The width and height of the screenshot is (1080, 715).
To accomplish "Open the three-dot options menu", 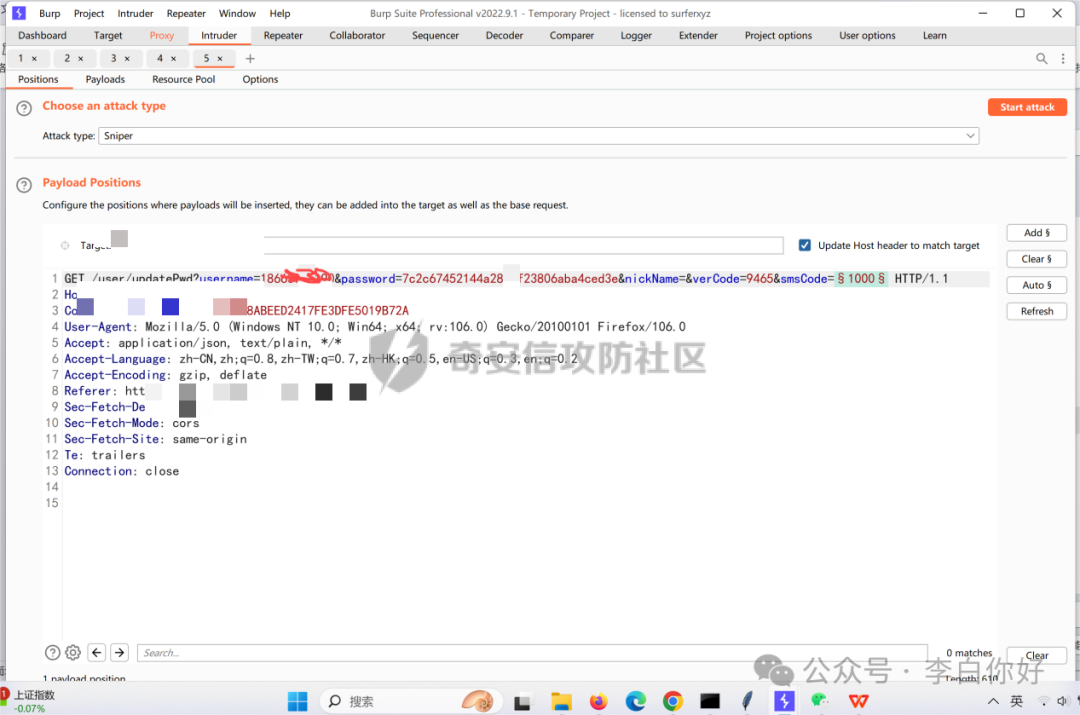I will (x=1063, y=59).
